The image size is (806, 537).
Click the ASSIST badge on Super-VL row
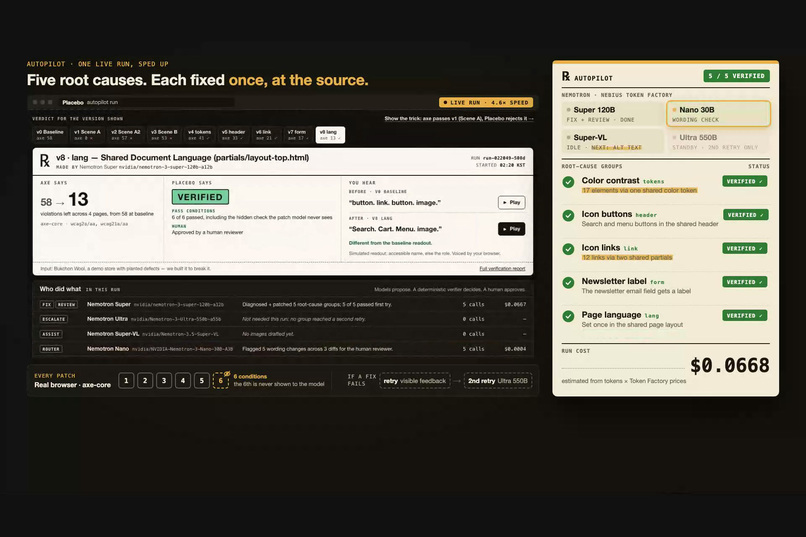point(51,334)
